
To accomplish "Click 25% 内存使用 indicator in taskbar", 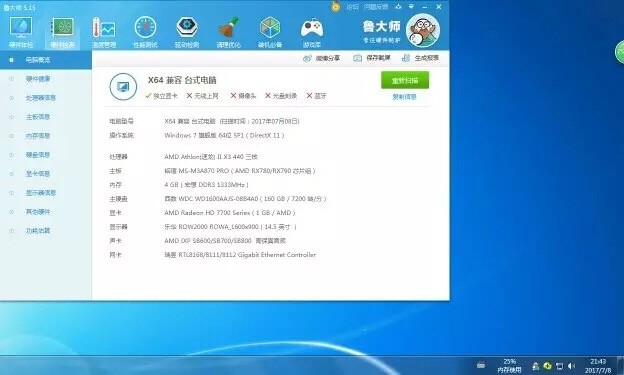I will 509,365.
